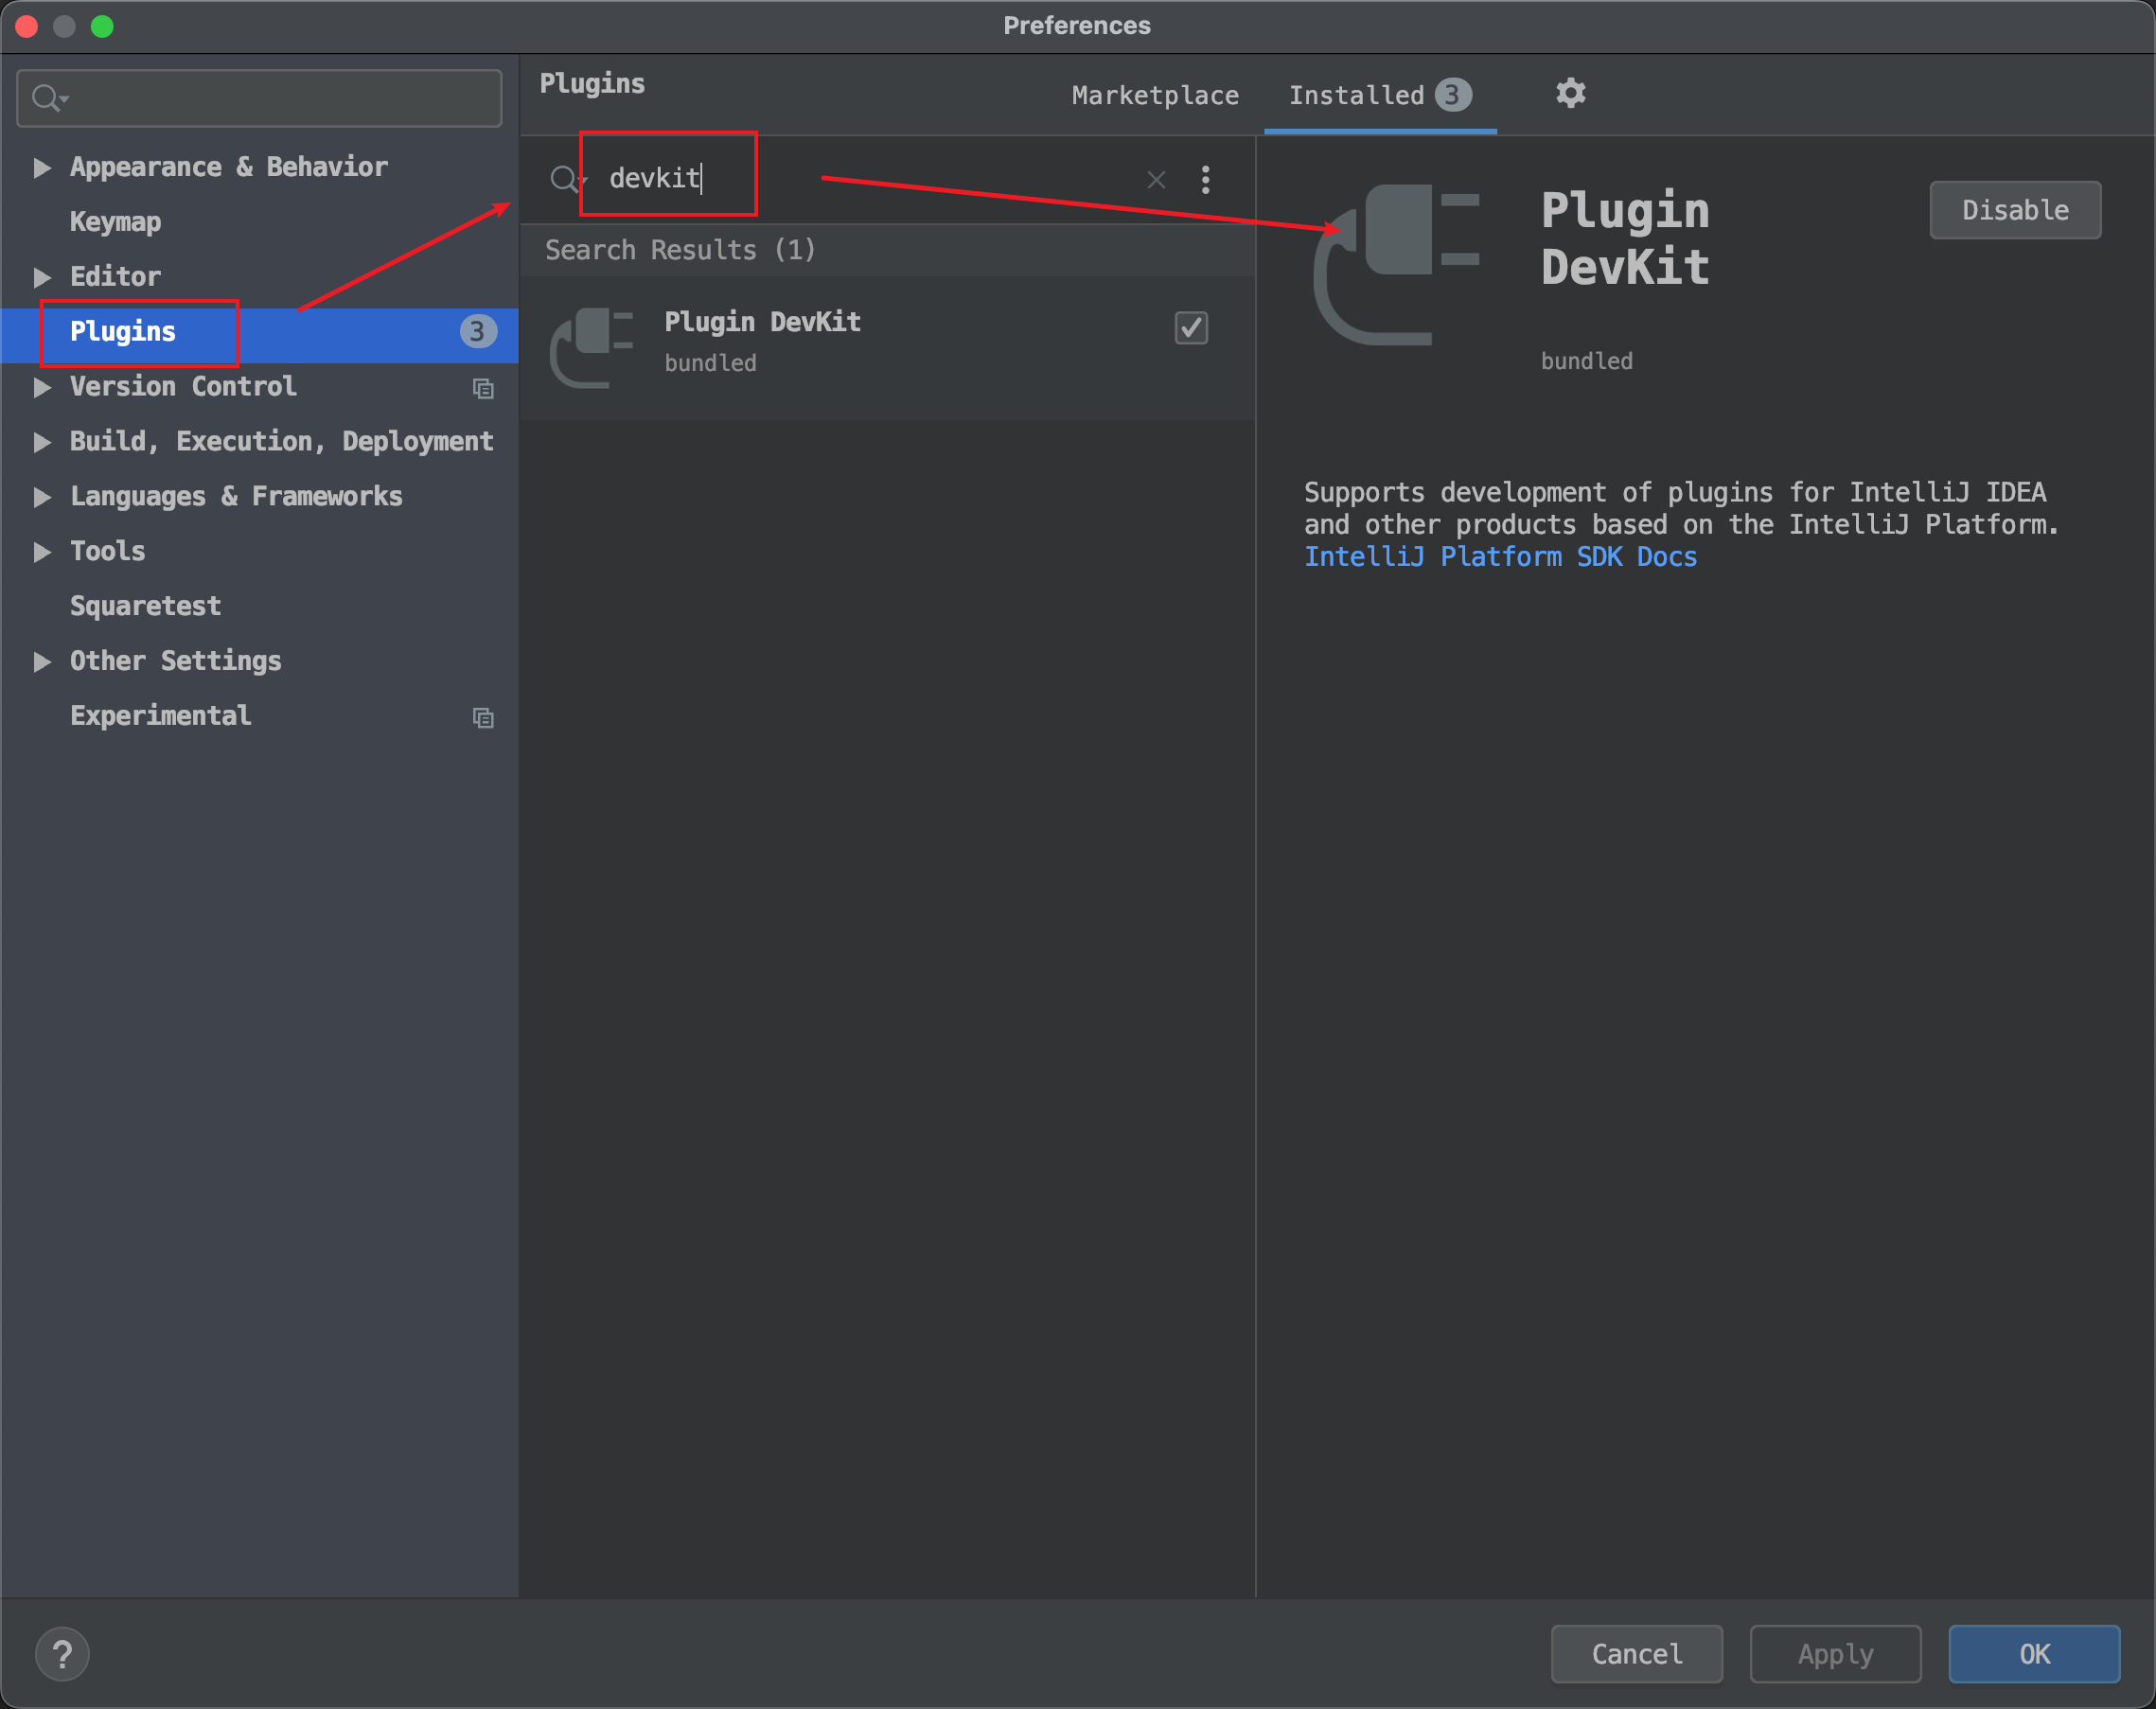Click the Disable plugin button
The image size is (2156, 1709).
click(x=2015, y=210)
